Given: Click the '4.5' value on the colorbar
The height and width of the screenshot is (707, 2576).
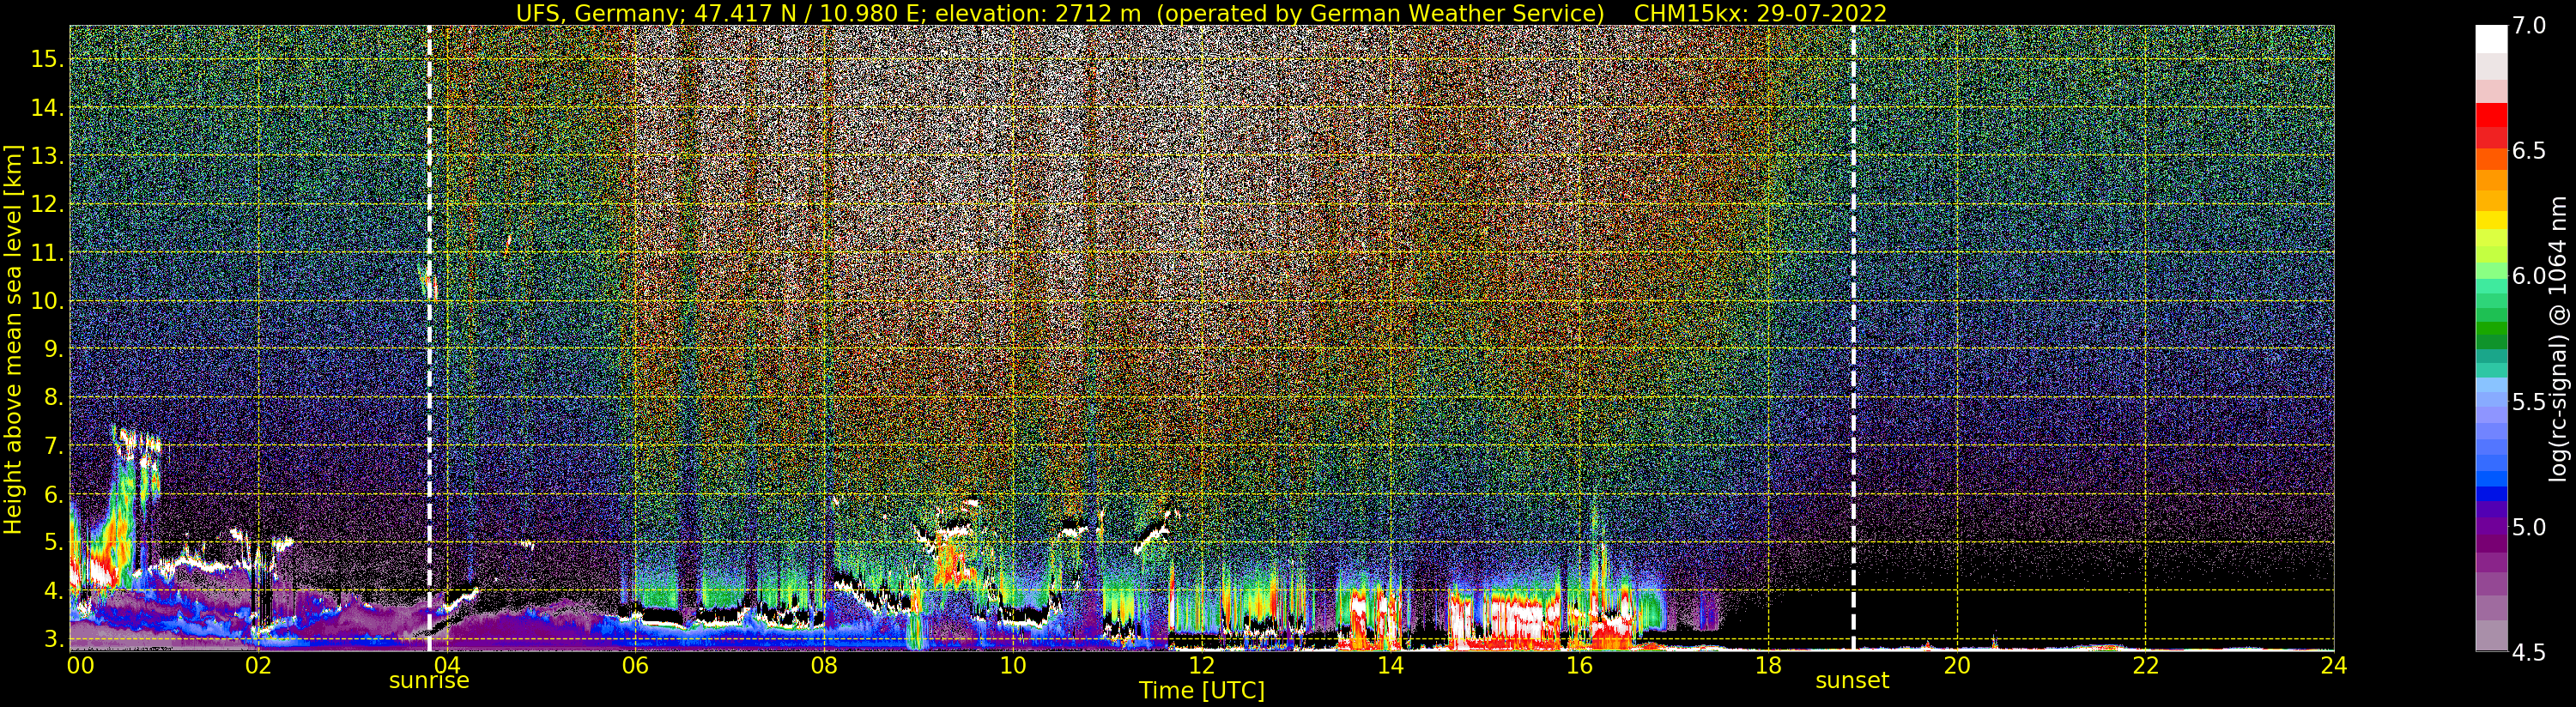Looking at the screenshot, I should pos(2529,652).
